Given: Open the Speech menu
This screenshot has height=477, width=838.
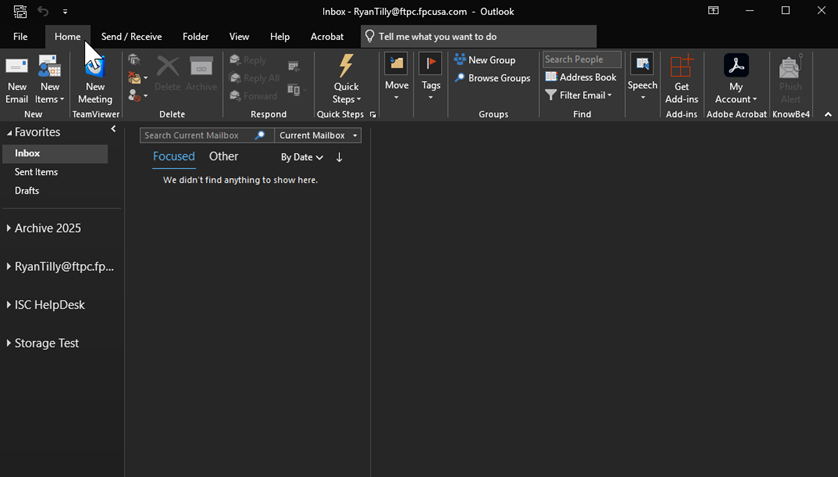Looking at the screenshot, I should (x=642, y=77).
